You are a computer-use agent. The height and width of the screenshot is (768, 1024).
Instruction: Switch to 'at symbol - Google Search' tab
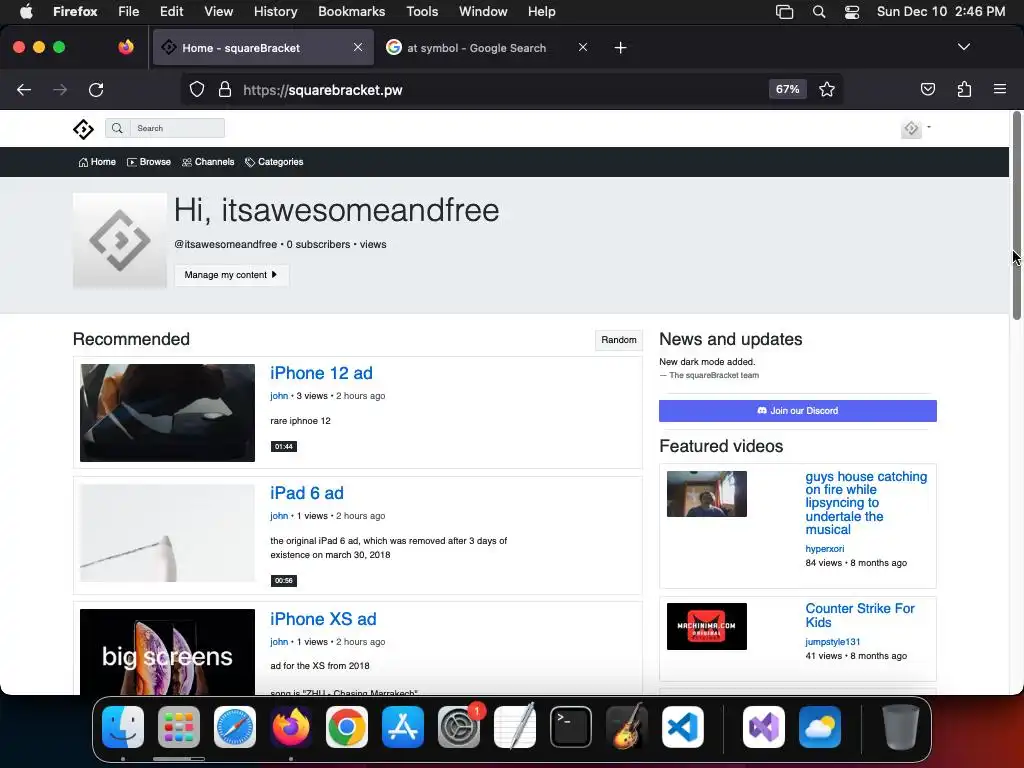point(477,48)
